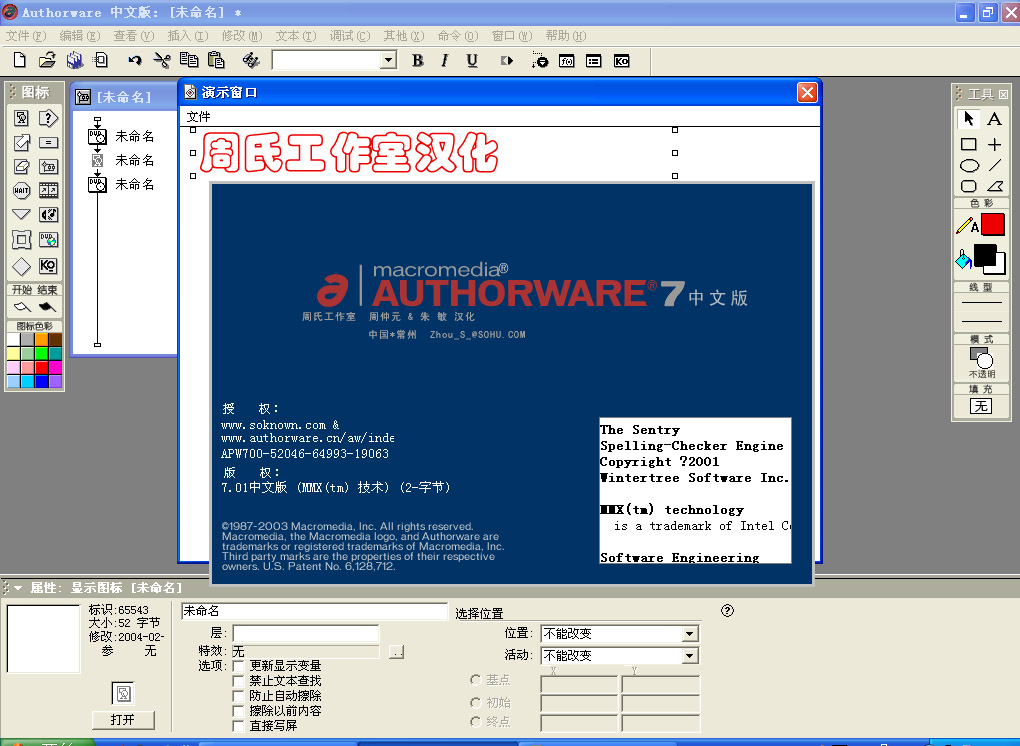Select the Ellipse drawing tool
Viewport: 1020px width, 746px height.
[x=969, y=165]
